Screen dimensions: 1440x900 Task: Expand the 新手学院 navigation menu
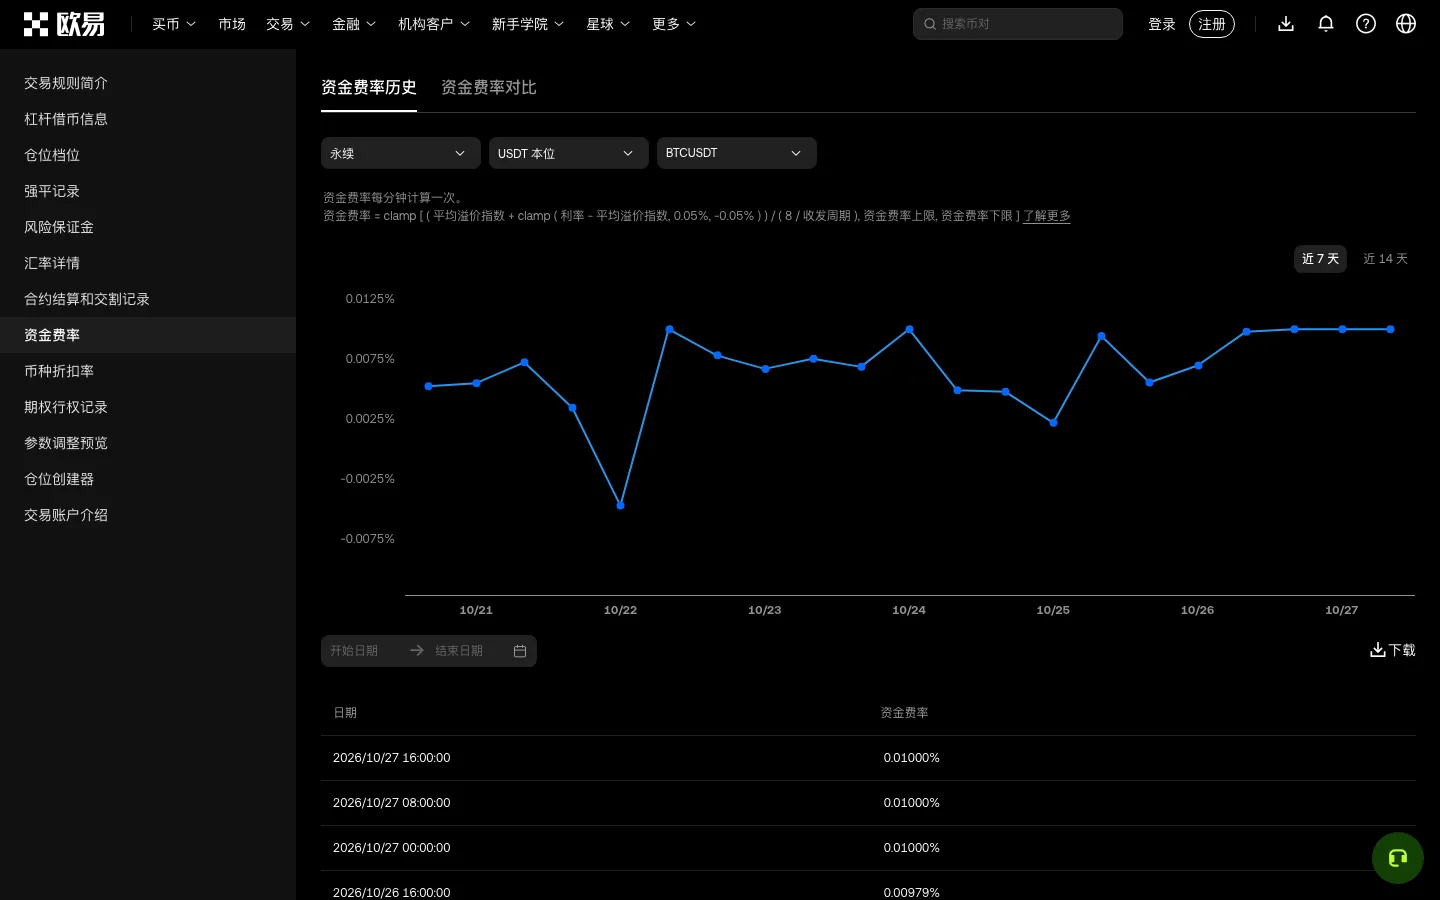(x=528, y=24)
